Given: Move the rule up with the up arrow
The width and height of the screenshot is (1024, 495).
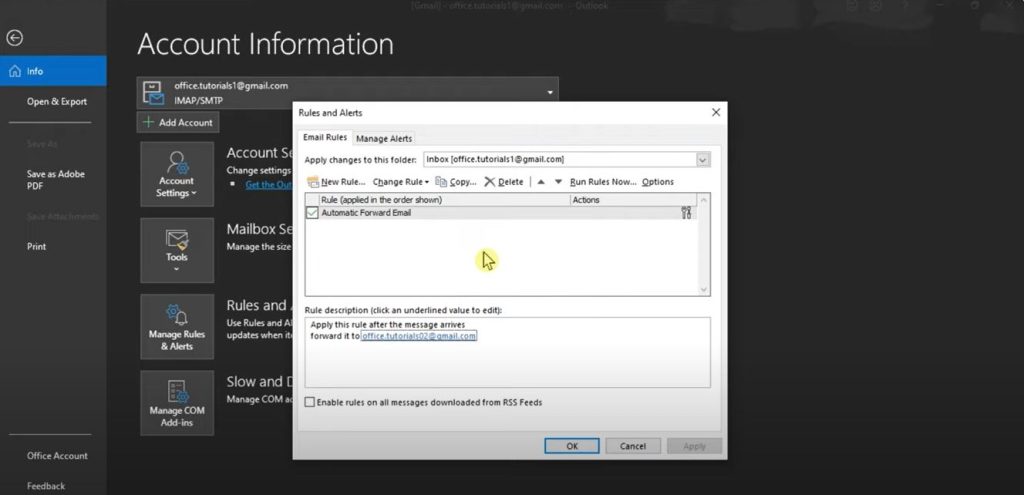Looking at the screenshot, I should click(x=541, y=182).
